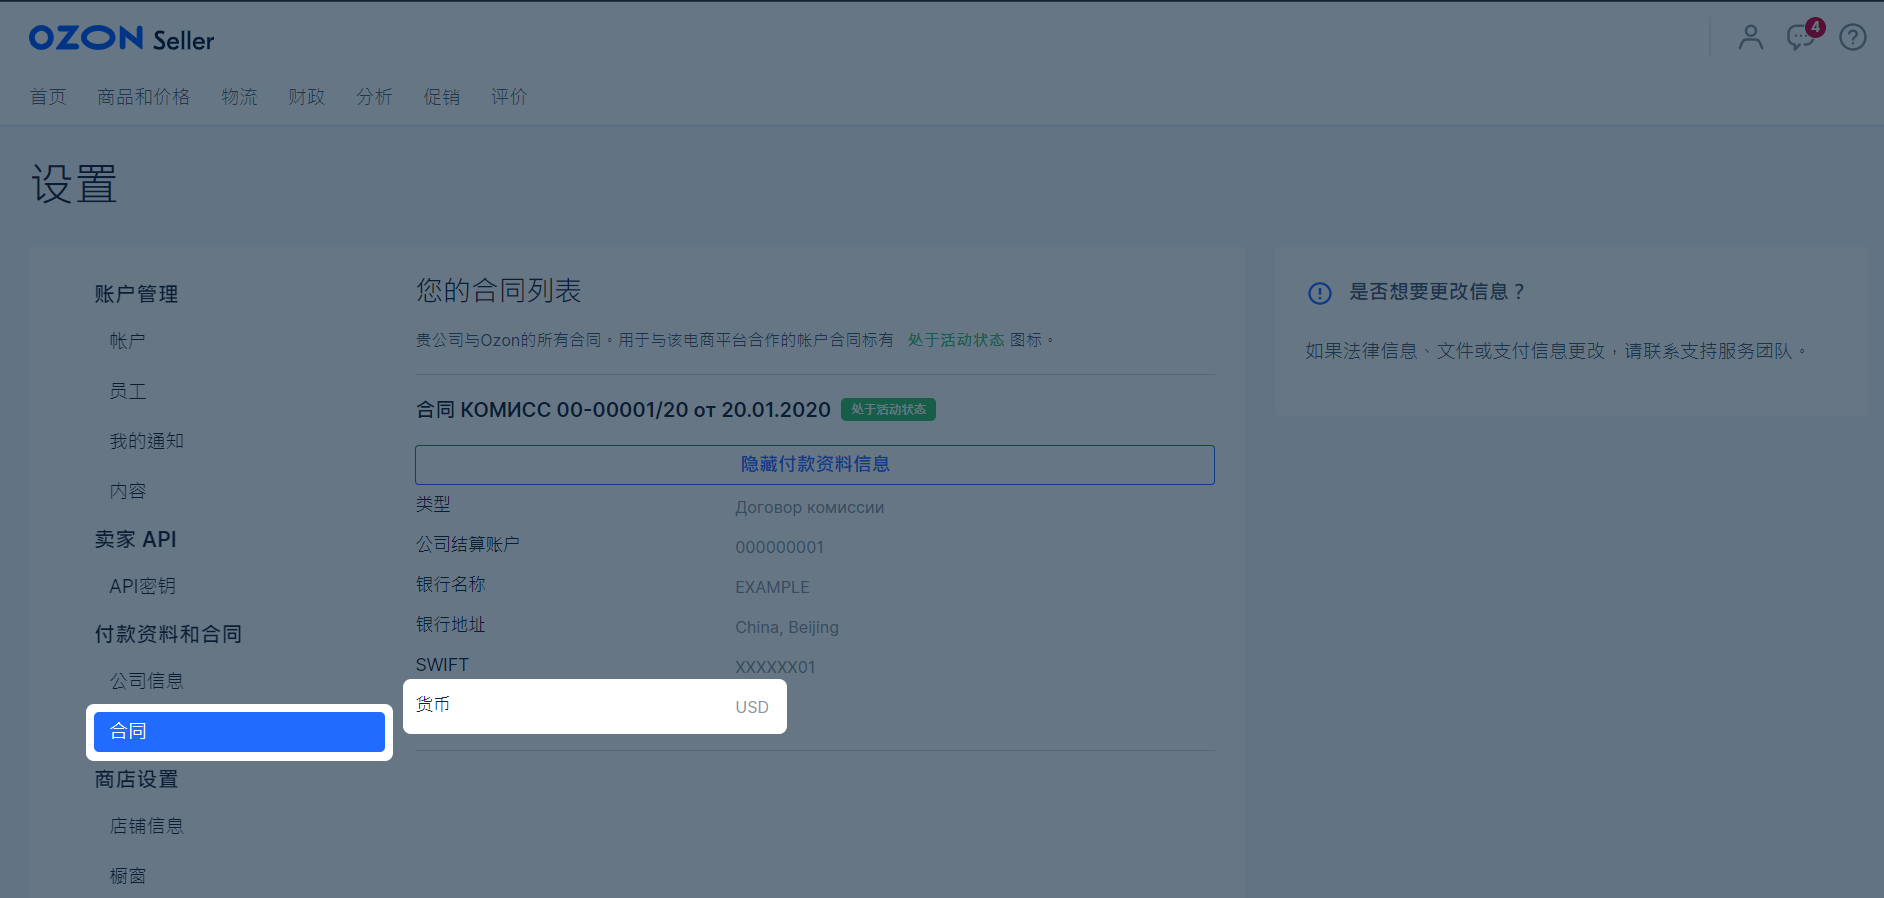Viewport: 1884px width, 898px height.
Task: Open the 物流 menu
Action: pos(239,97)
